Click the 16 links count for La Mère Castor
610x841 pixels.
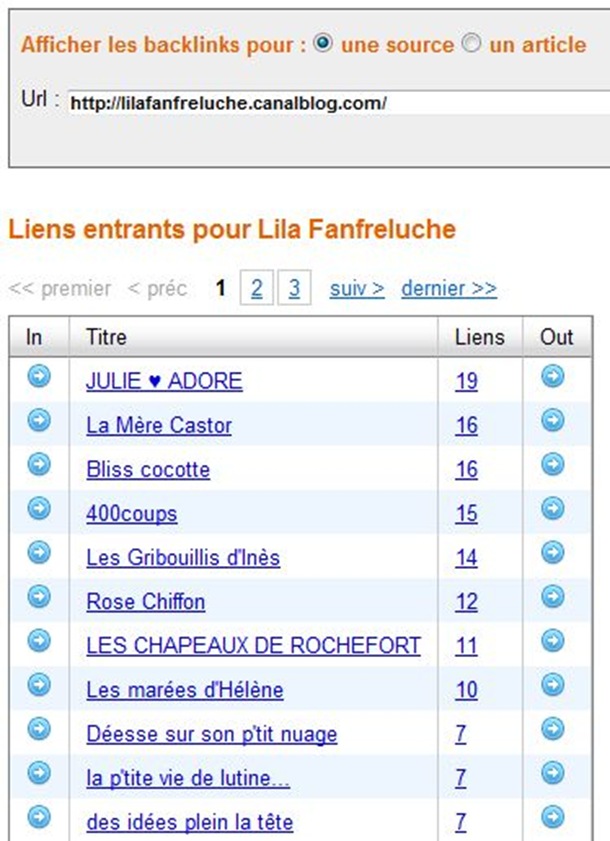pos(466,425)
